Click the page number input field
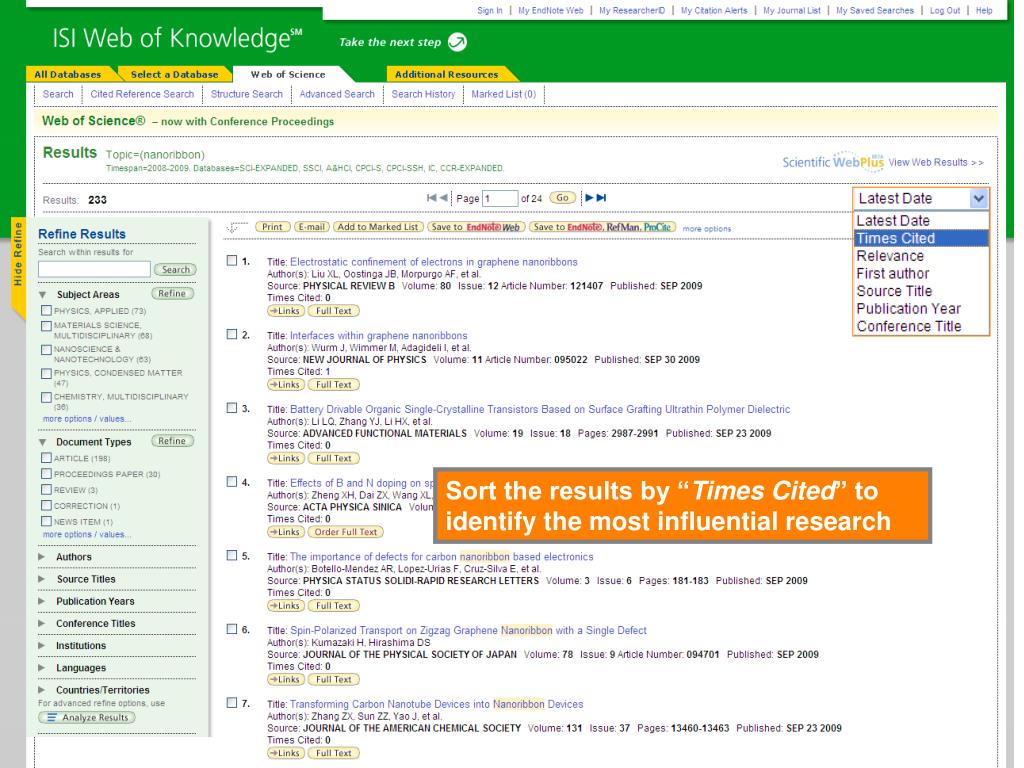The image size is (1024, 768). (x=500, y=199)
